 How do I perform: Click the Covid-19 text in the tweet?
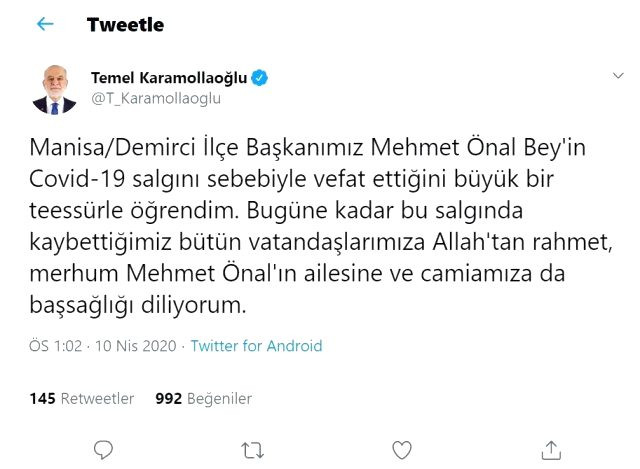pyautogui.click(x=77, y=179)
